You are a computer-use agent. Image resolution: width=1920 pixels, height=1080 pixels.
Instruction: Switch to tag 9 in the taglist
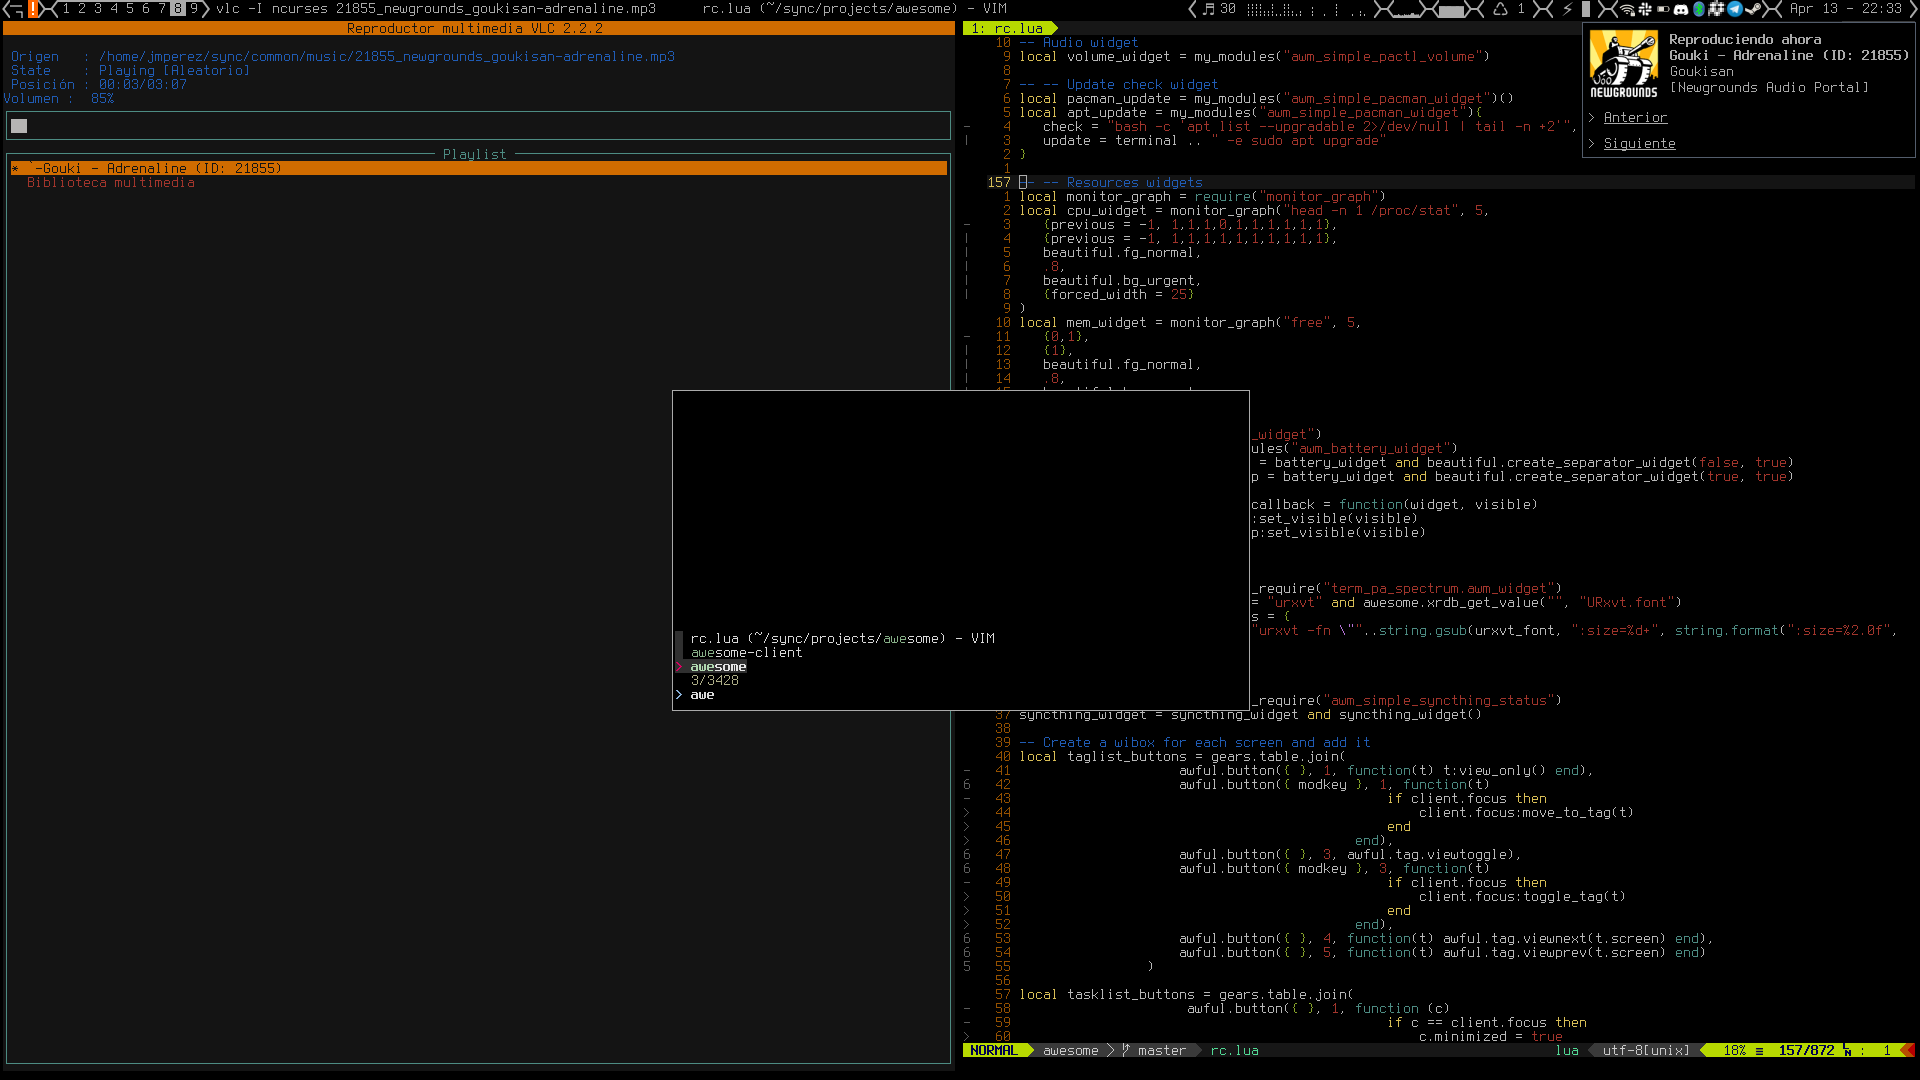click(194, 9)
